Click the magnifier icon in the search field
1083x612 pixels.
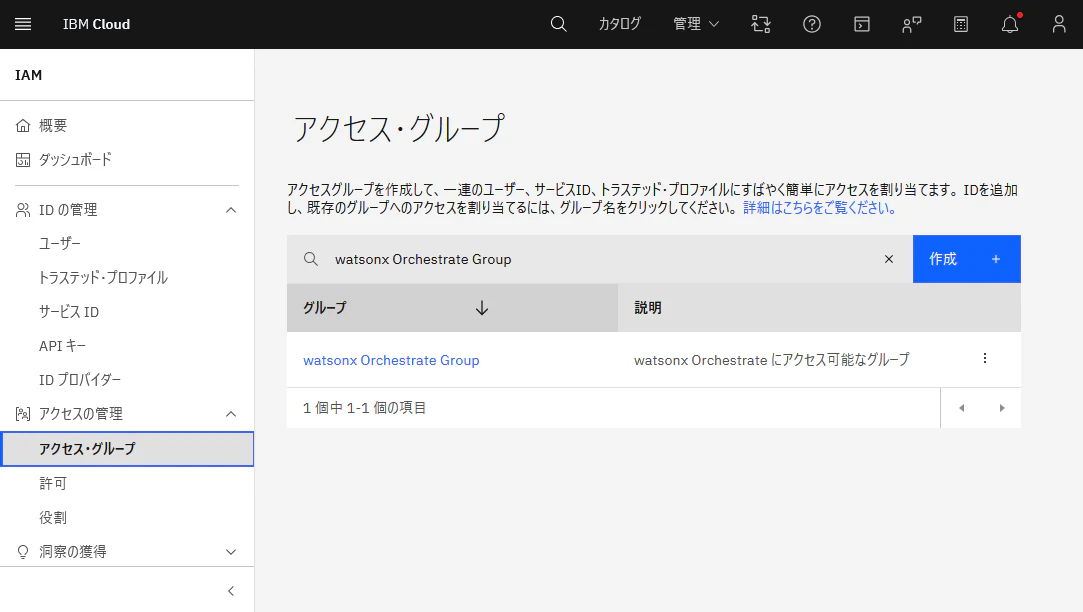(311, 259)
